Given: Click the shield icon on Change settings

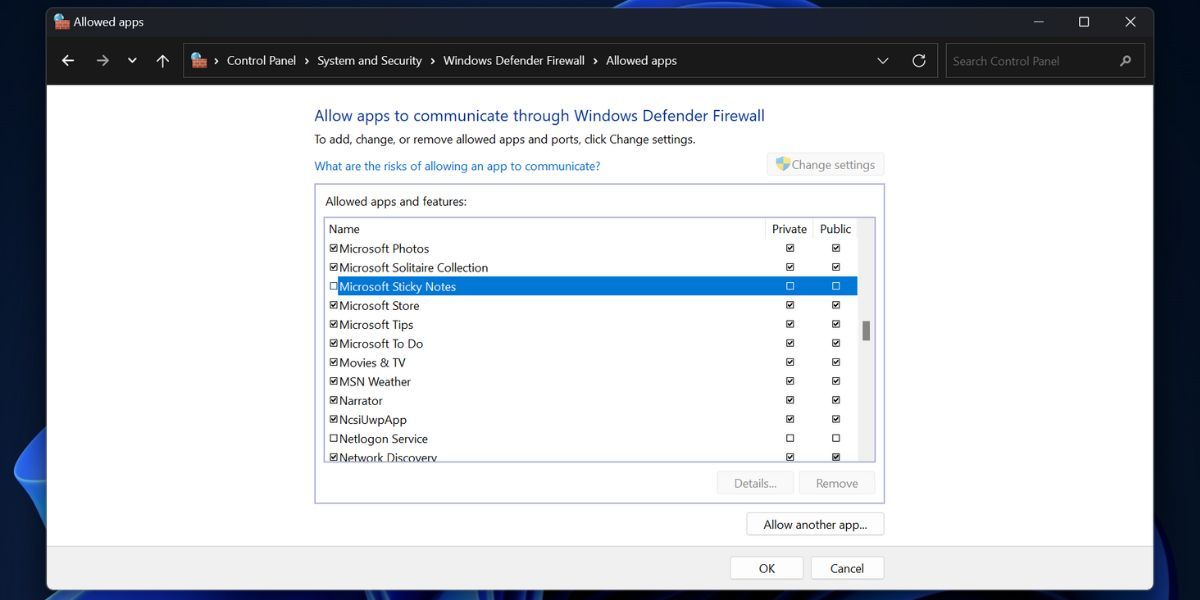Looking at the screenshot, I should click(x=782, y=163).
